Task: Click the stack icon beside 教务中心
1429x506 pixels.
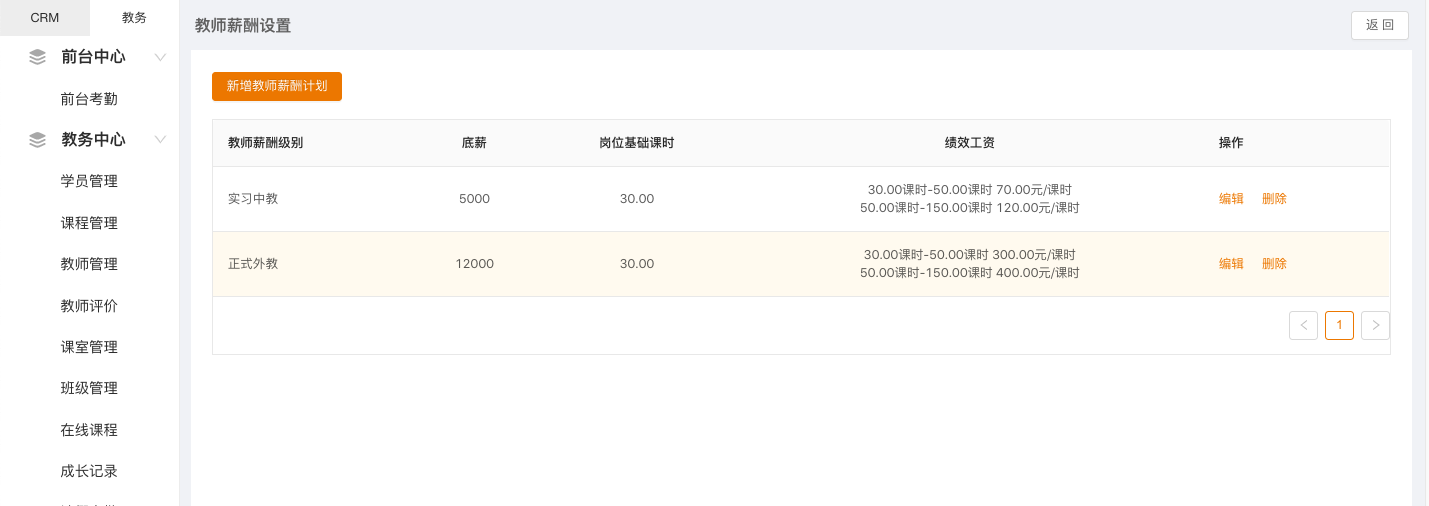Action: click(x=38, y=140)
